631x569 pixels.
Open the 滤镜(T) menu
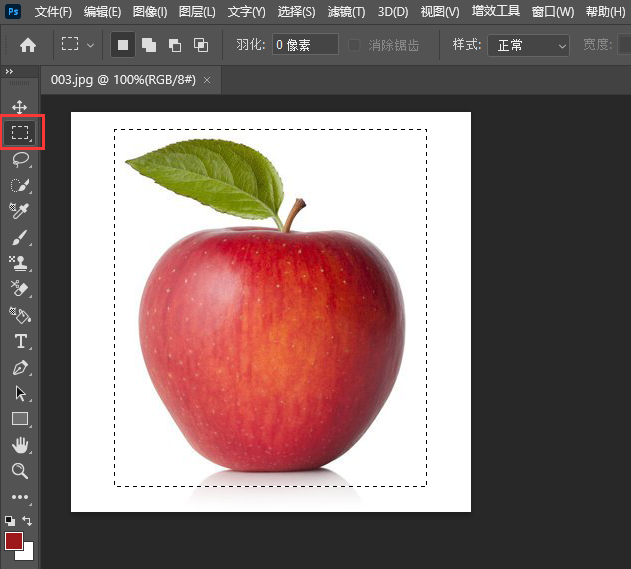(346, 12)
